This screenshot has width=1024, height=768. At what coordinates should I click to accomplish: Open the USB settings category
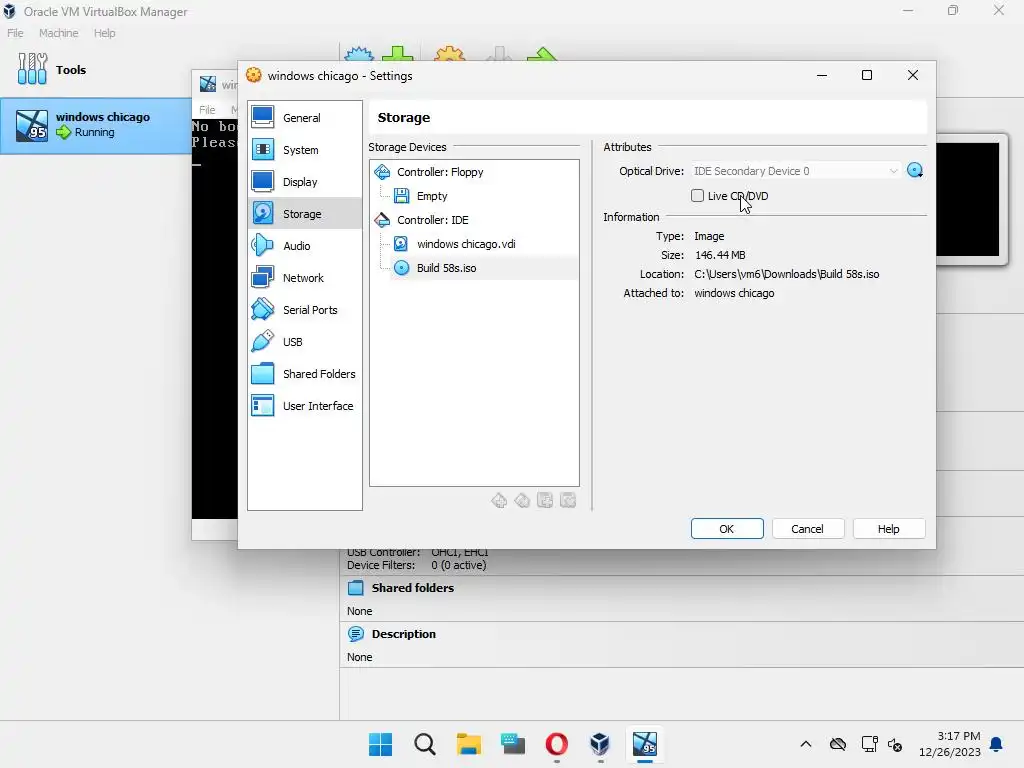coord(304,342)
